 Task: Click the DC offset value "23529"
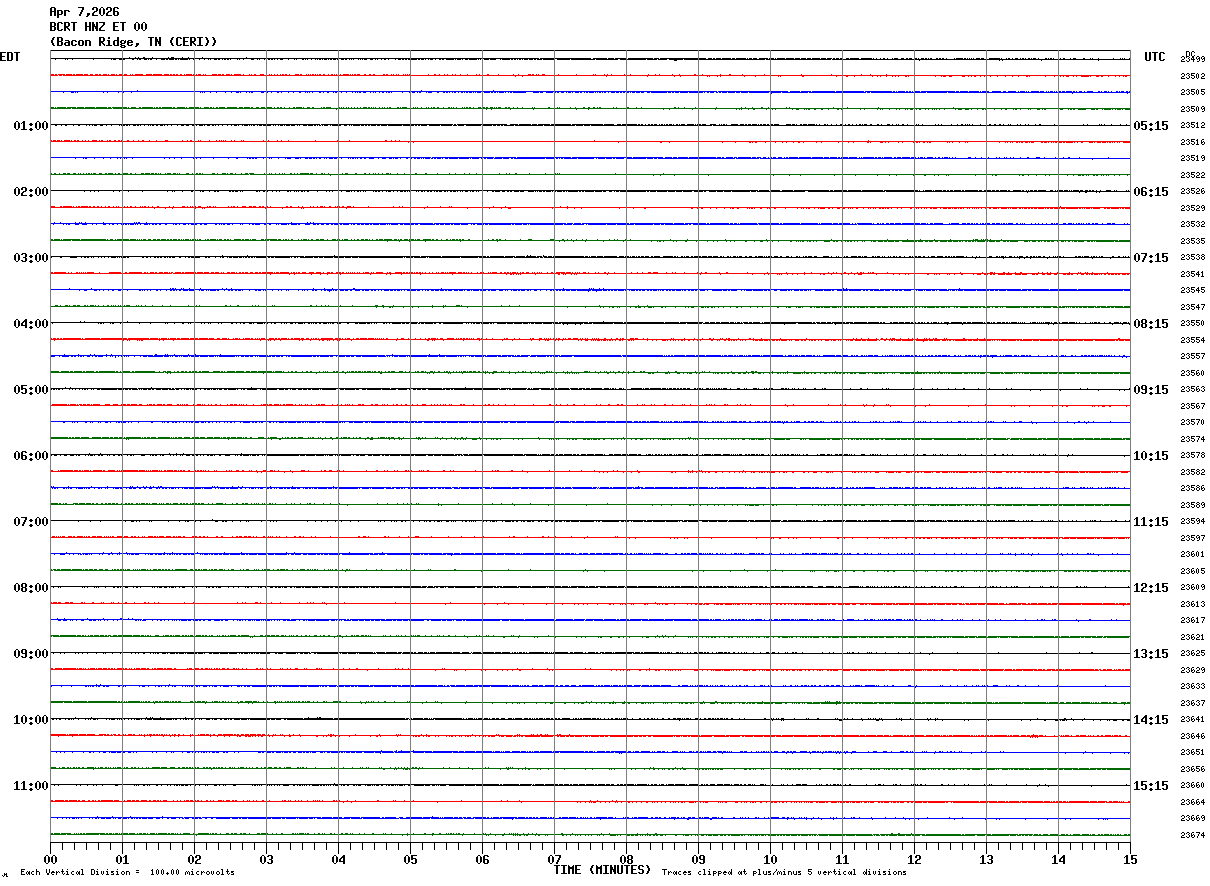click(x=1192, y=208)
